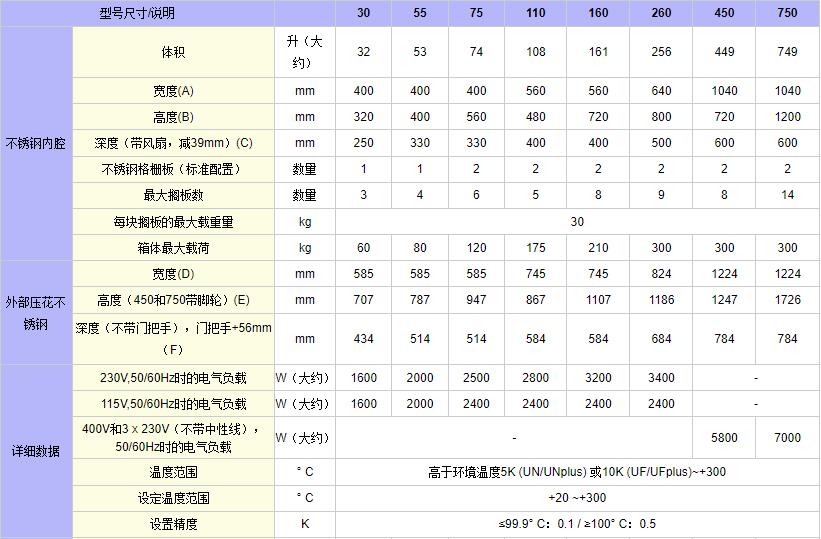Click the value 175 in 箱体最大载荷 row
The image size is (821, 539).
point(536,248)
